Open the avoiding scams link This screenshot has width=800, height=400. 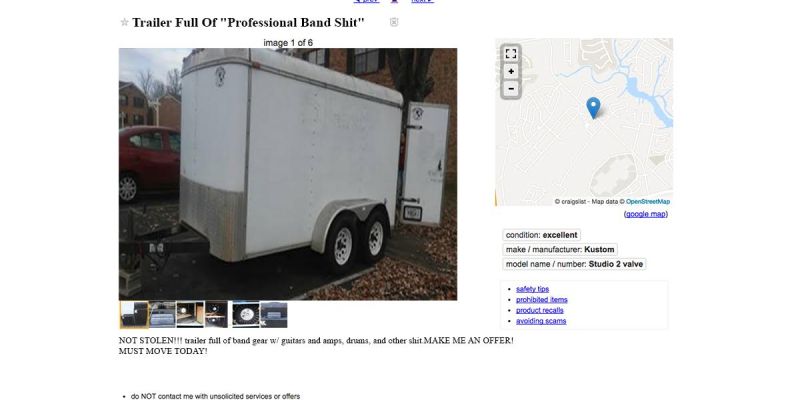(x=541, y=321)
